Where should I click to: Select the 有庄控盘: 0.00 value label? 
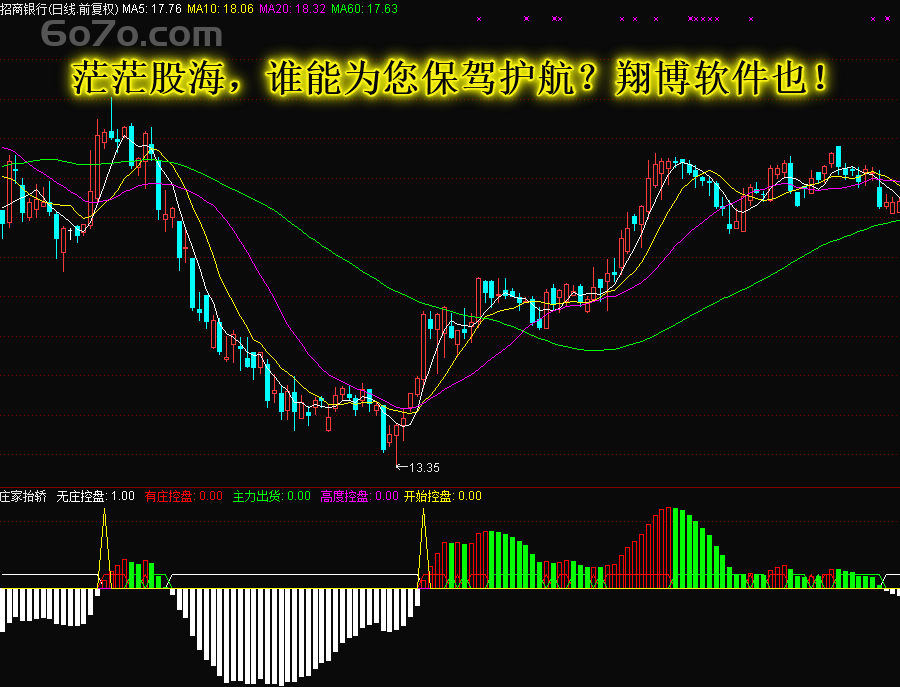(x=184, y=496)
